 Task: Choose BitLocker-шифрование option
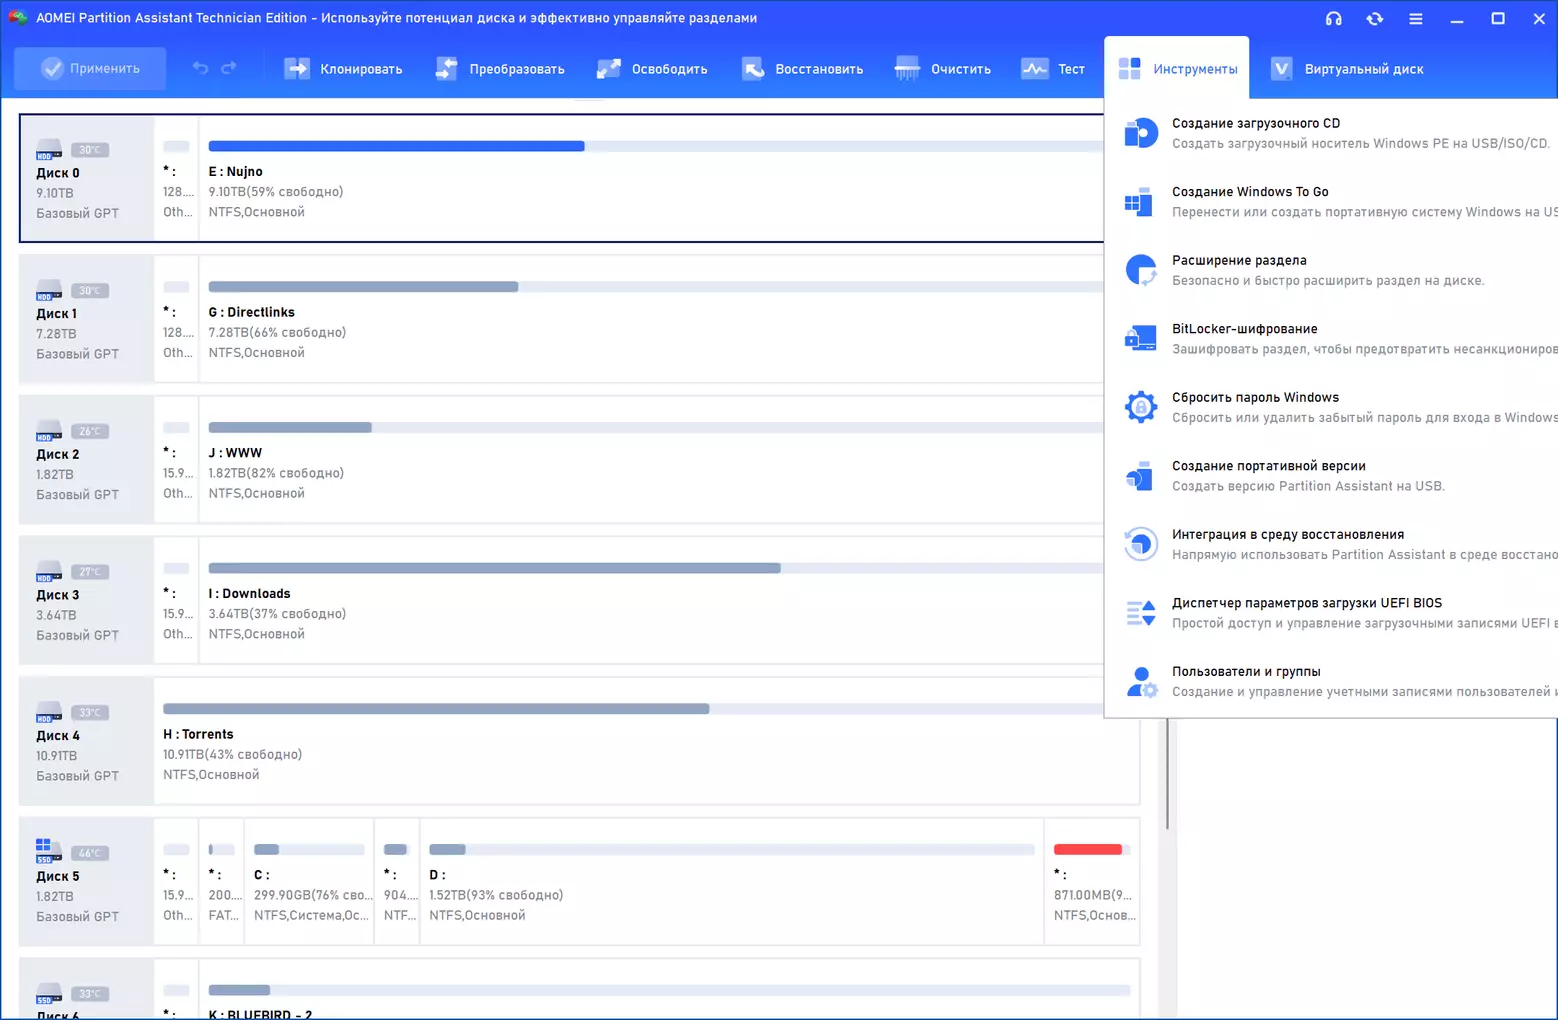tap(1331, 339)
